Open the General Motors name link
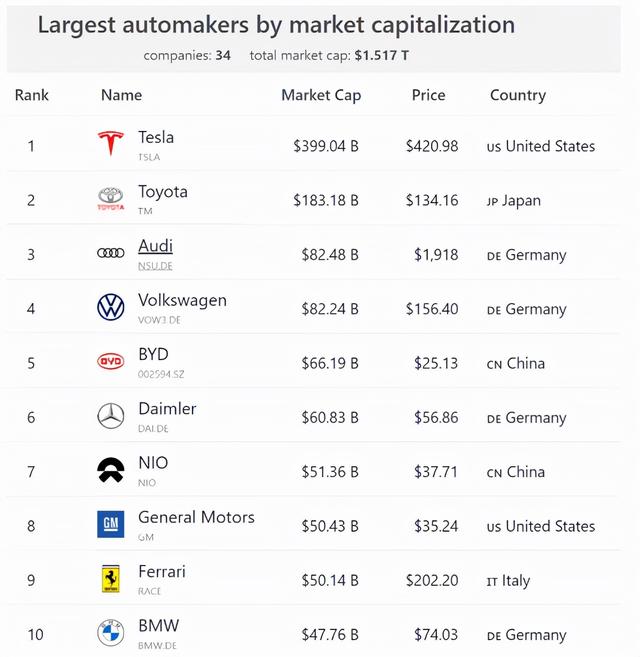This screenshot has width=640, height=657. pyautogui.click(x=196, y=517)
